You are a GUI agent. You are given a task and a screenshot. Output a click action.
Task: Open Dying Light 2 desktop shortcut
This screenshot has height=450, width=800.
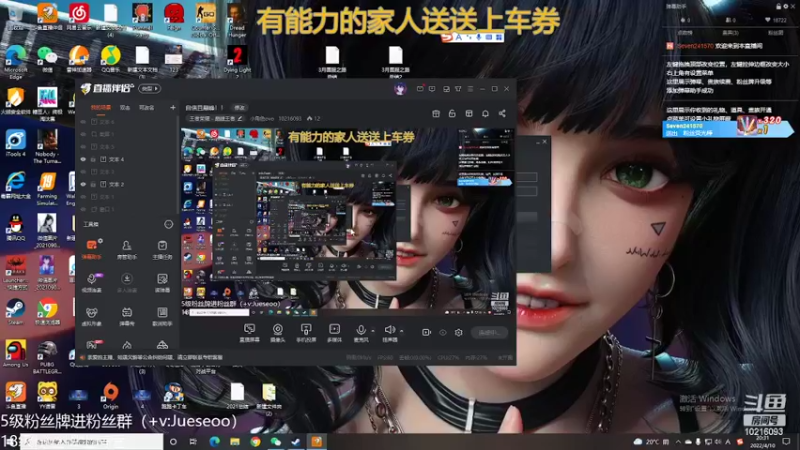(x=237, y=60)
